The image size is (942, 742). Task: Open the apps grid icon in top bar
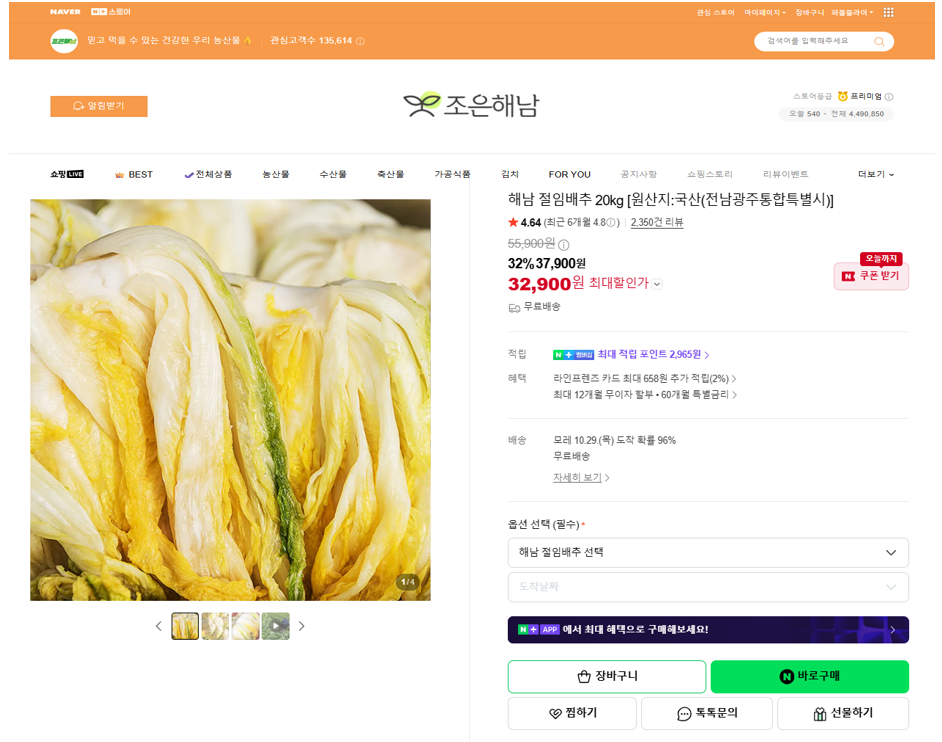[x=889, y=12]
